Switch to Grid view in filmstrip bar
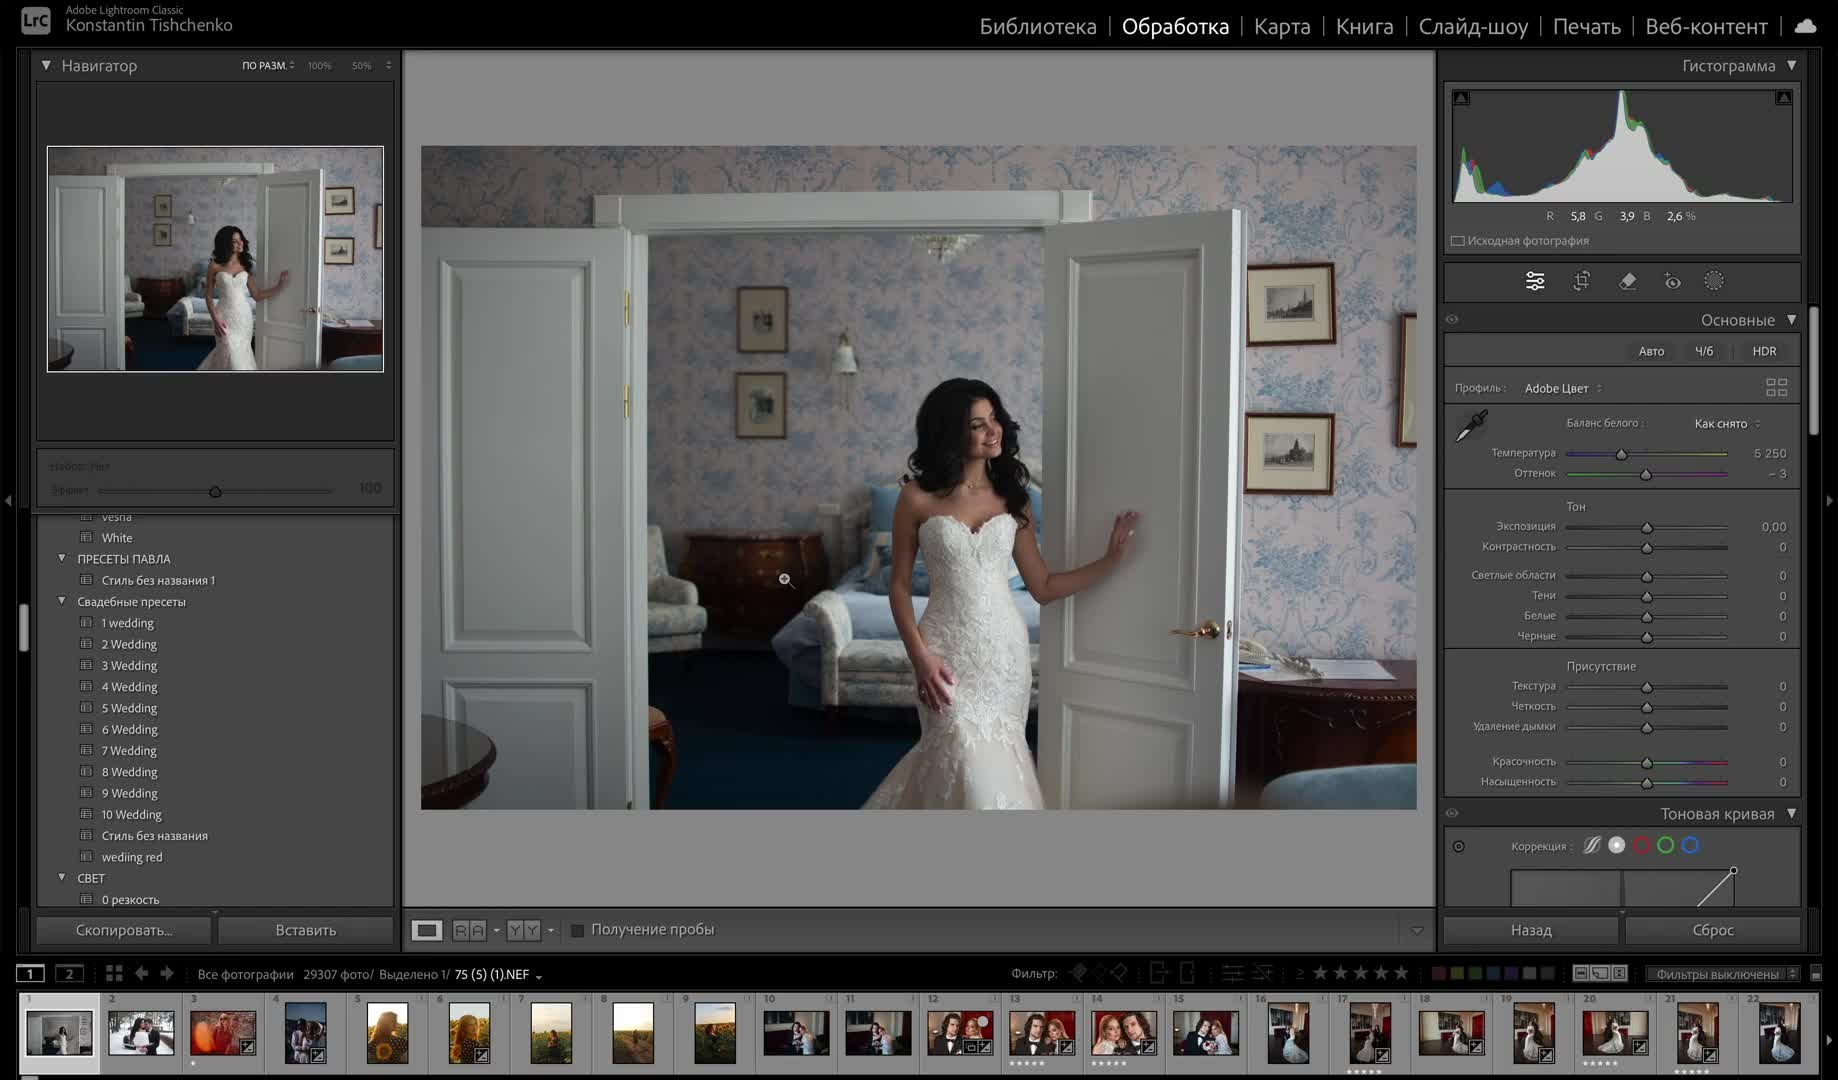This screenshot has height=1080, width=1838. (114, 974)
